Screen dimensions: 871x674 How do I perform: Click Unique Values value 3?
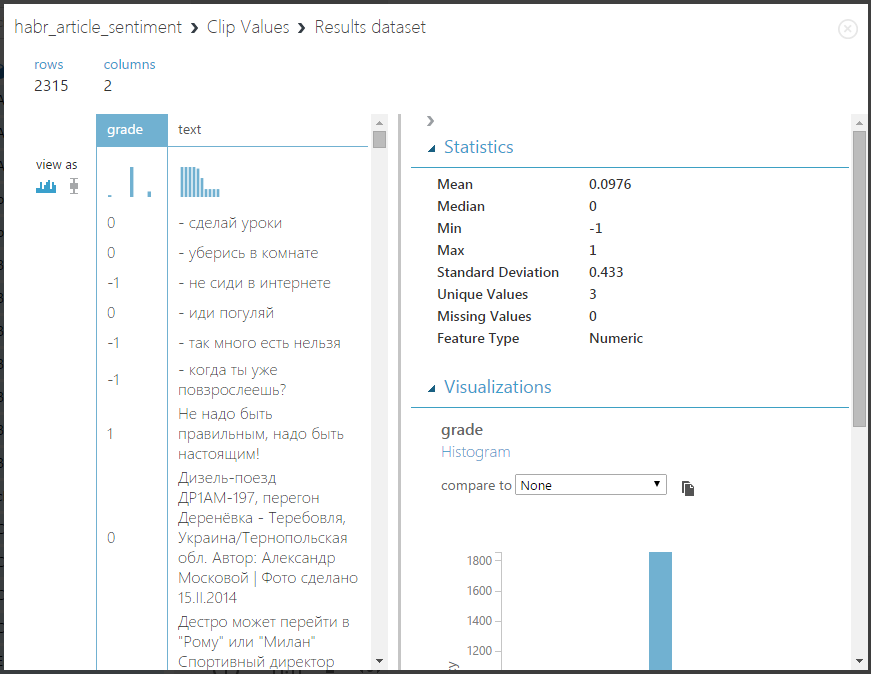[x=593, y=294]
